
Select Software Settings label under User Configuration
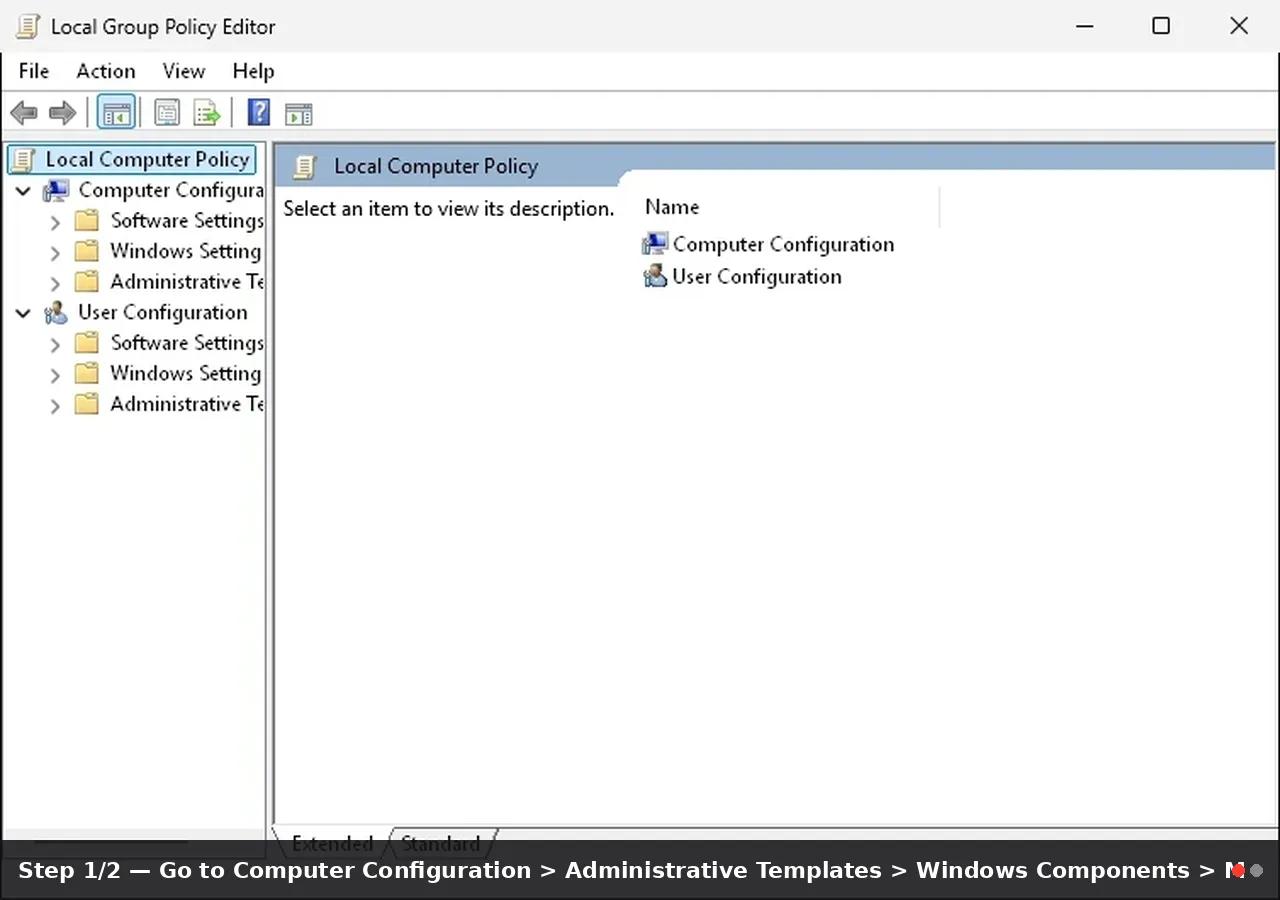187,343
